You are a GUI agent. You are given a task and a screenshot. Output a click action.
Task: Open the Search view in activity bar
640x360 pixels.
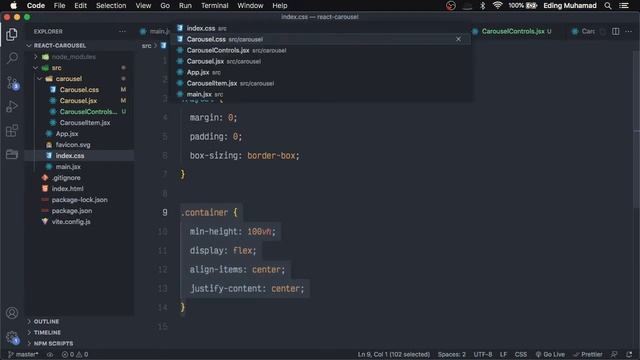tap(12, 58)
